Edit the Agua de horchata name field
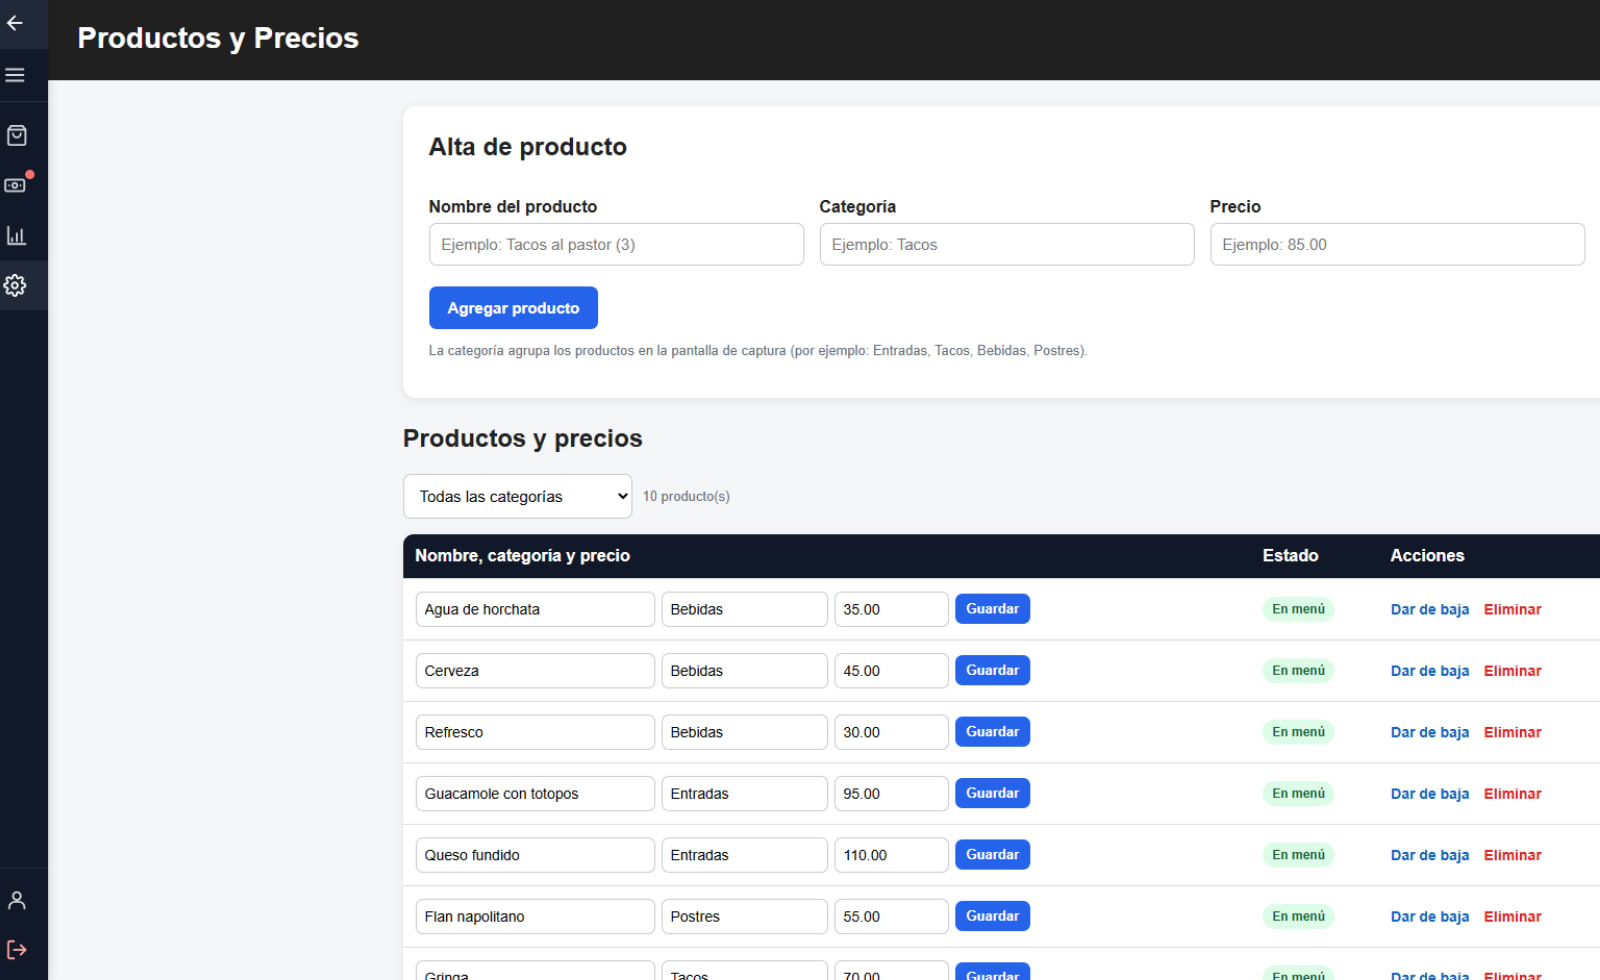 535,609
